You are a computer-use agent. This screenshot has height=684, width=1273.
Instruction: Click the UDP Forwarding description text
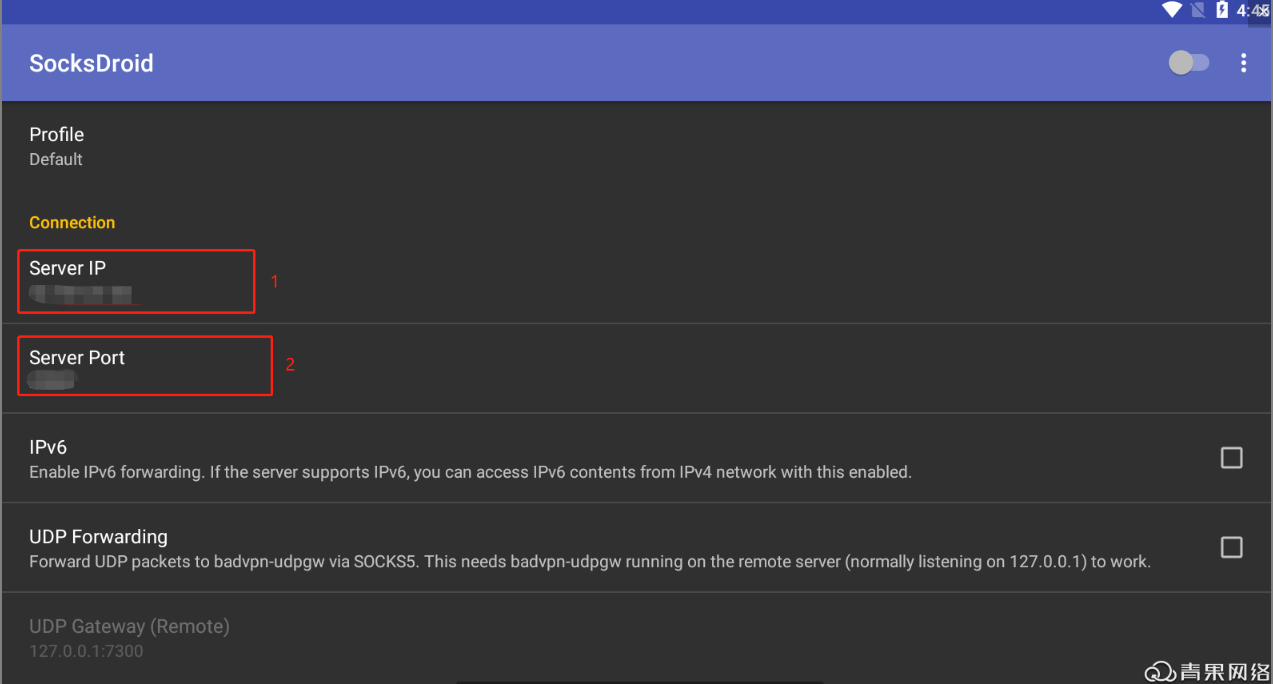point(589,562)
